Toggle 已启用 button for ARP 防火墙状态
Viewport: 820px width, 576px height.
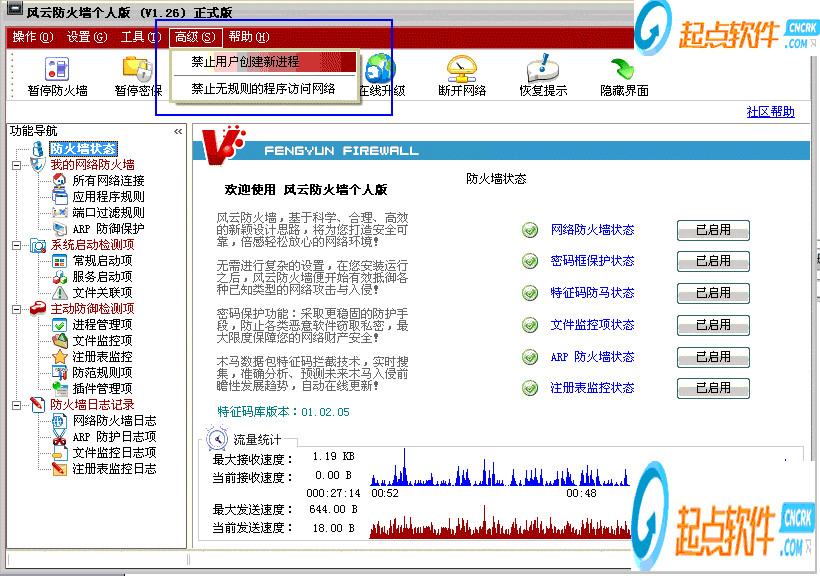coord(713,357)
